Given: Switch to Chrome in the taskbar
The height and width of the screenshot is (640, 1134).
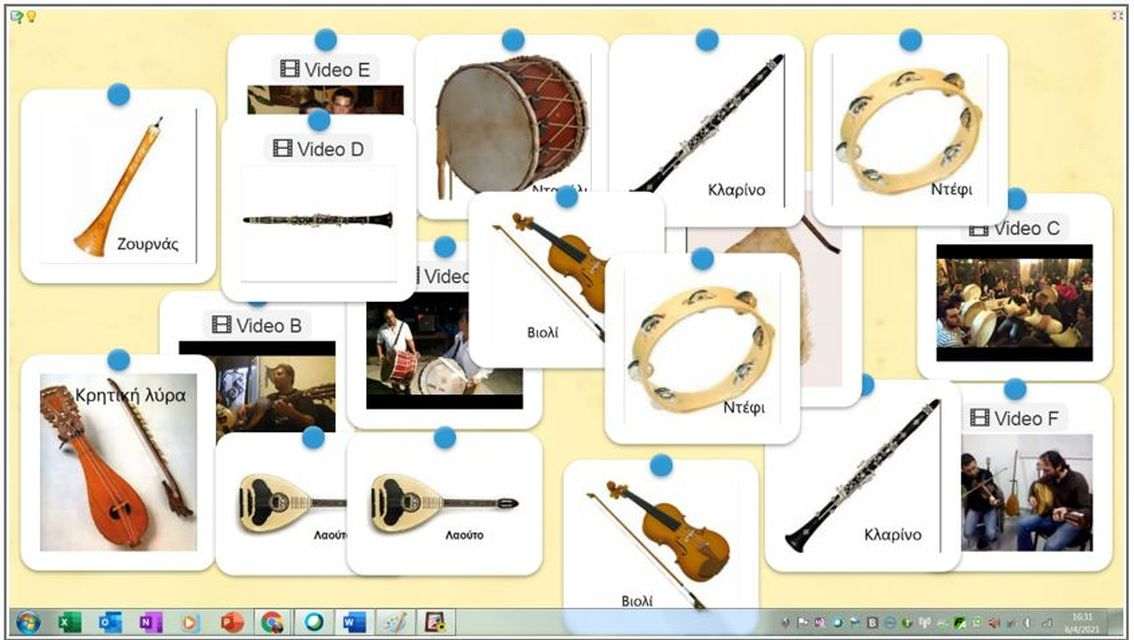Looking at the screenshot, I should 272,622.
